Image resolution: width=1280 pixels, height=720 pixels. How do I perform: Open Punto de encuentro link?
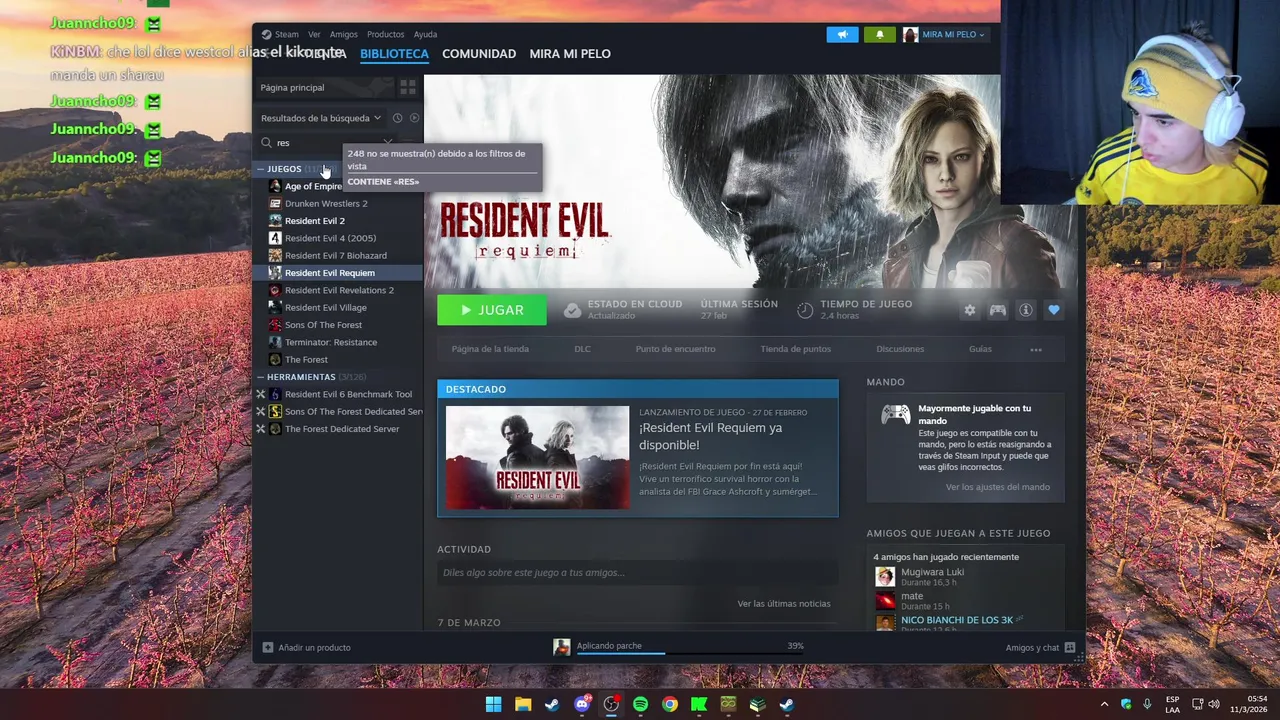click(675, 349)
